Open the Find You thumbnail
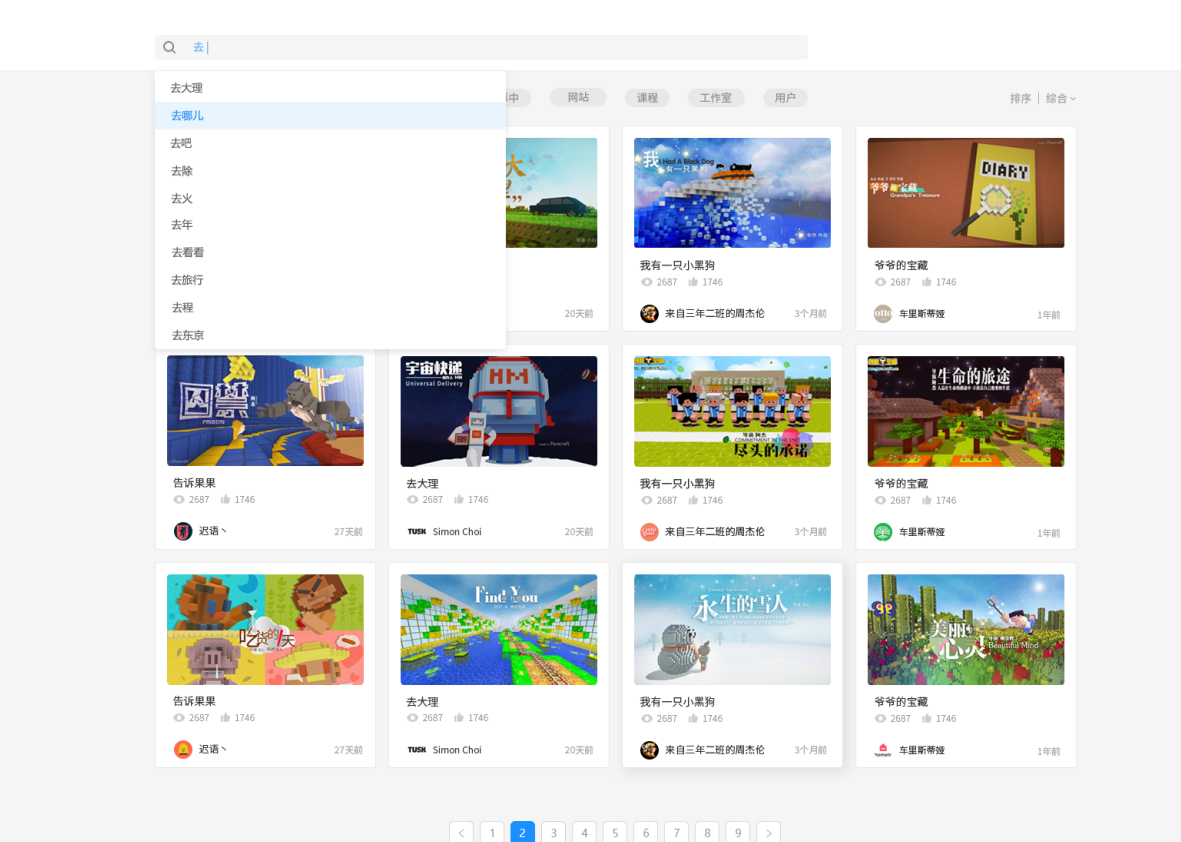This screenshot has height=842, width=1181. click(x=499, y=630)
